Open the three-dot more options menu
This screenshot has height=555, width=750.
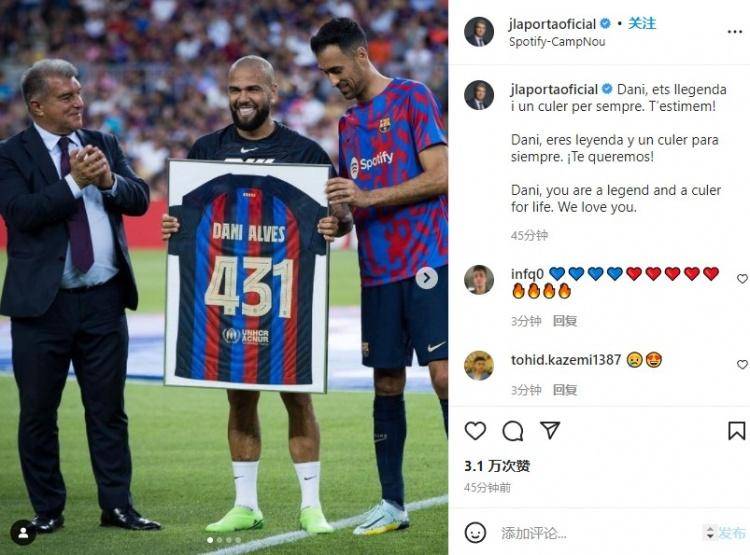coord(735,32)
